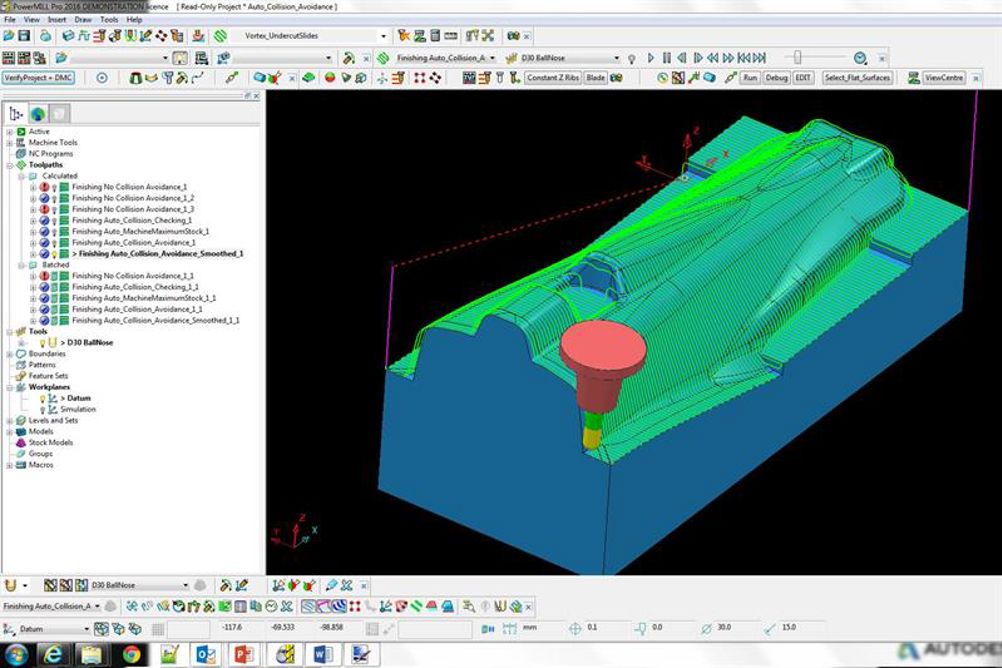The width and height of the screenshot is (1002, 668).
Task: Click the icon left of ViewCentre button
Action: 914,78
